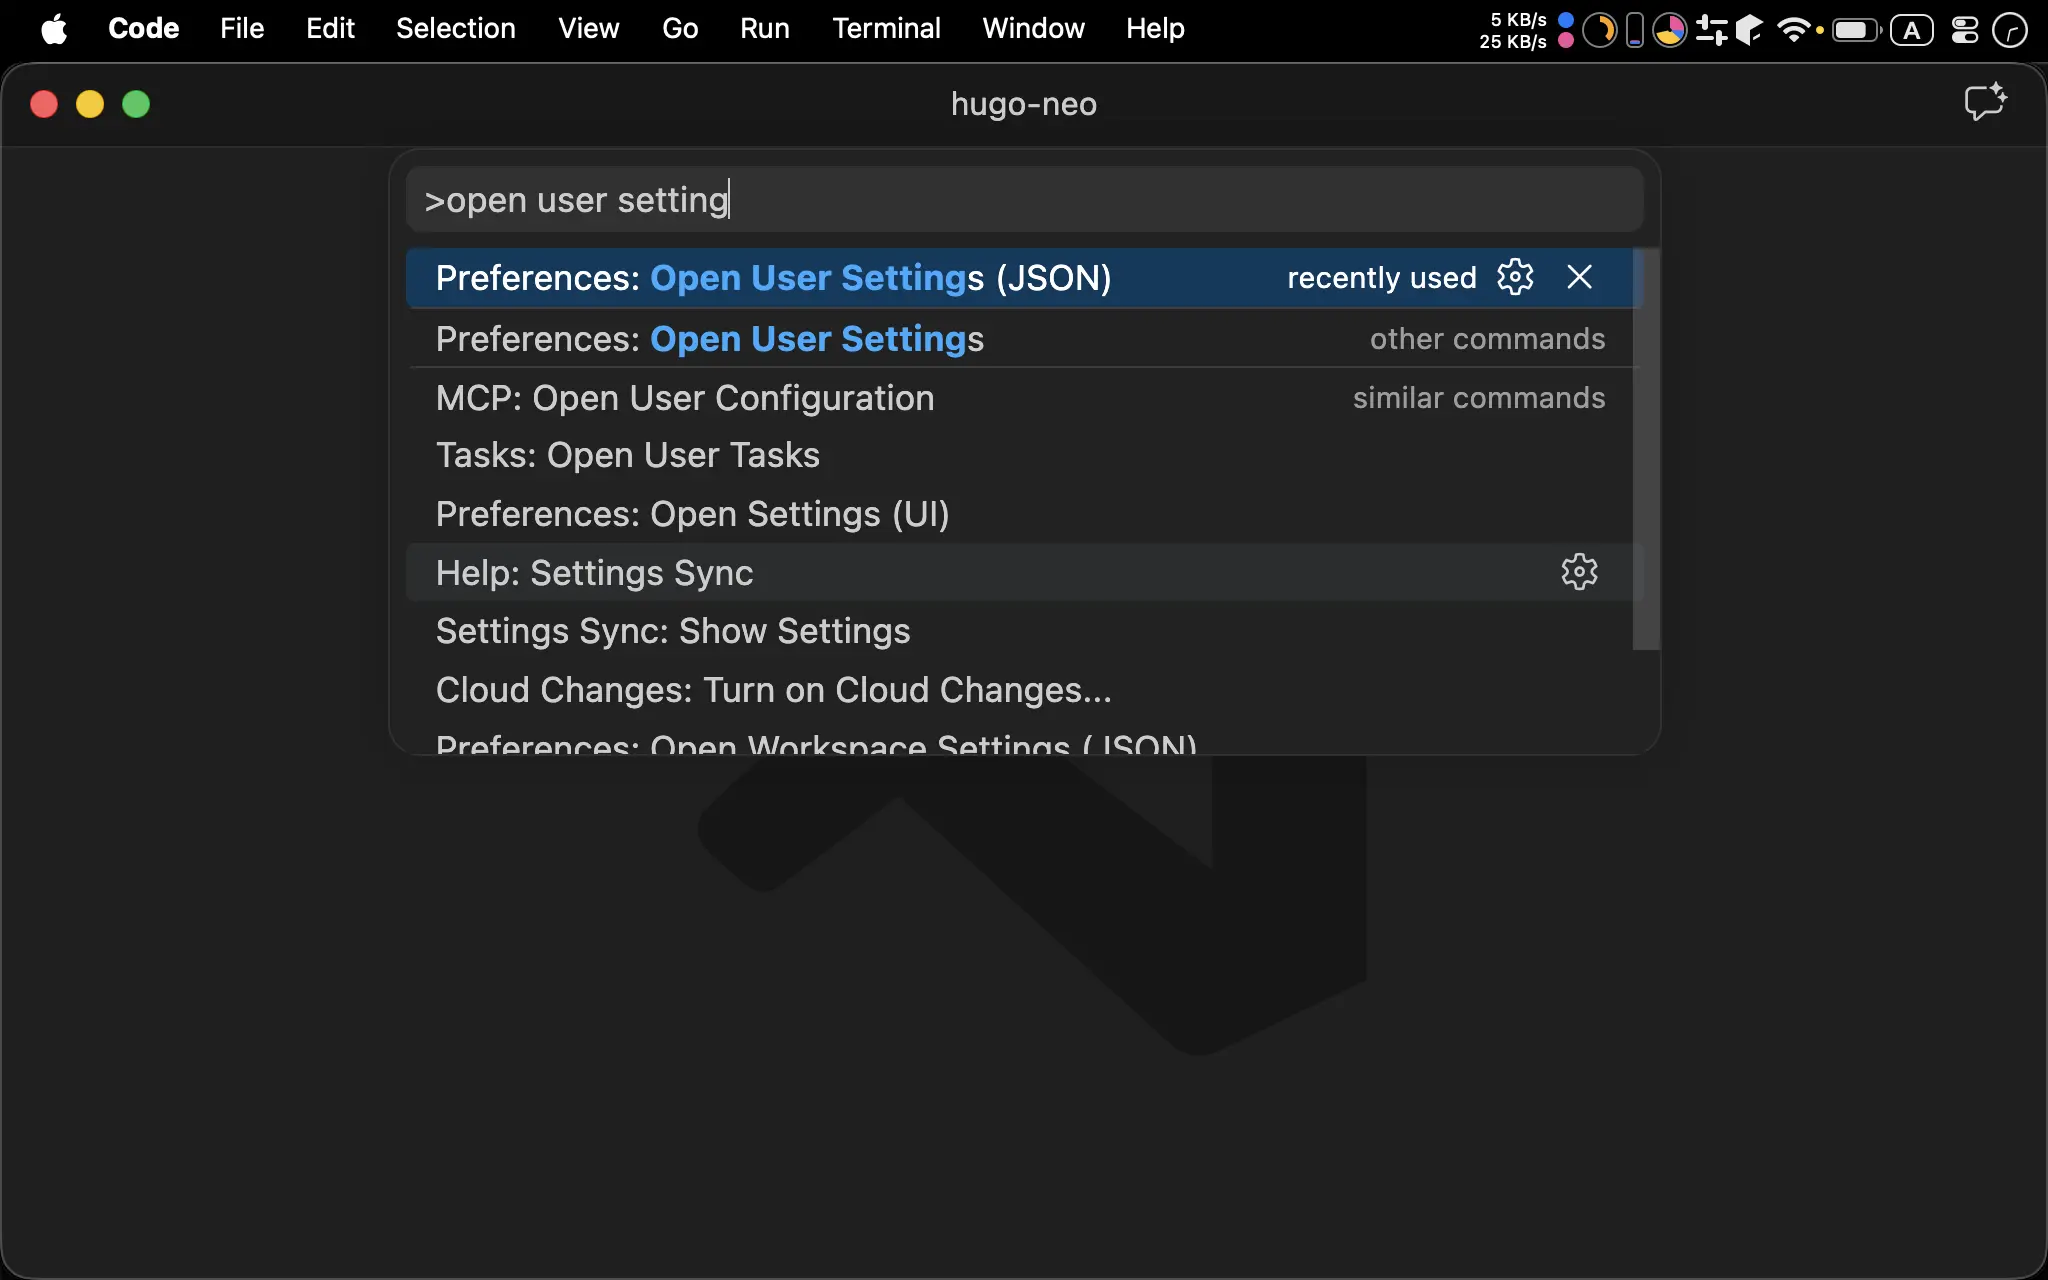This screenshot has height=1280, width=2048.
Task: Click the battery status icon
Action: click(x=1857, y=30)
